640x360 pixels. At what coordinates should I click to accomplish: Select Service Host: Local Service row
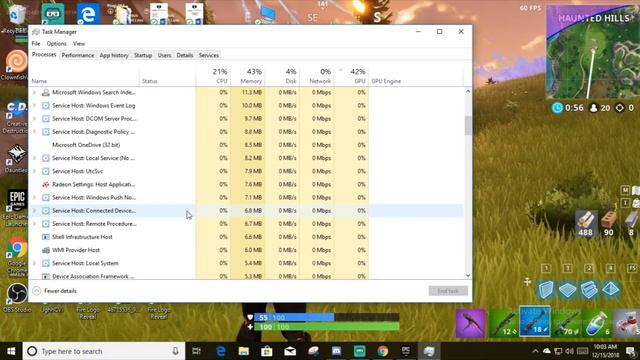coord(247,158)
